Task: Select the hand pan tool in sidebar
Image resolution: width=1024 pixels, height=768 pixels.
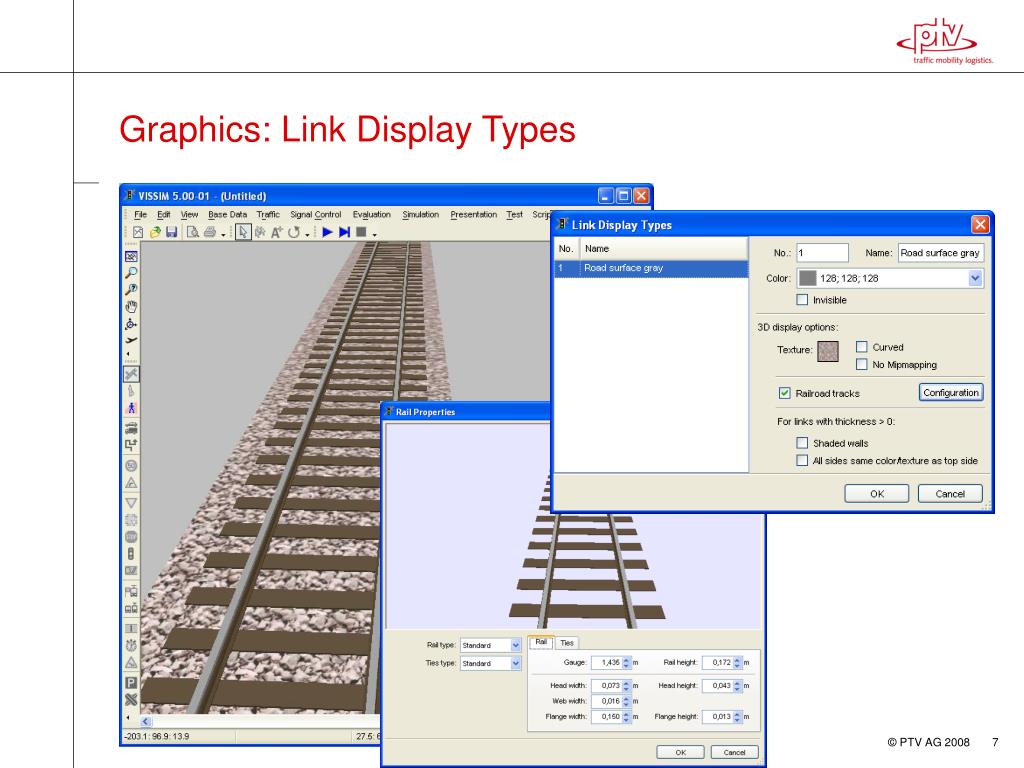Action: click(x=131, y=306)
